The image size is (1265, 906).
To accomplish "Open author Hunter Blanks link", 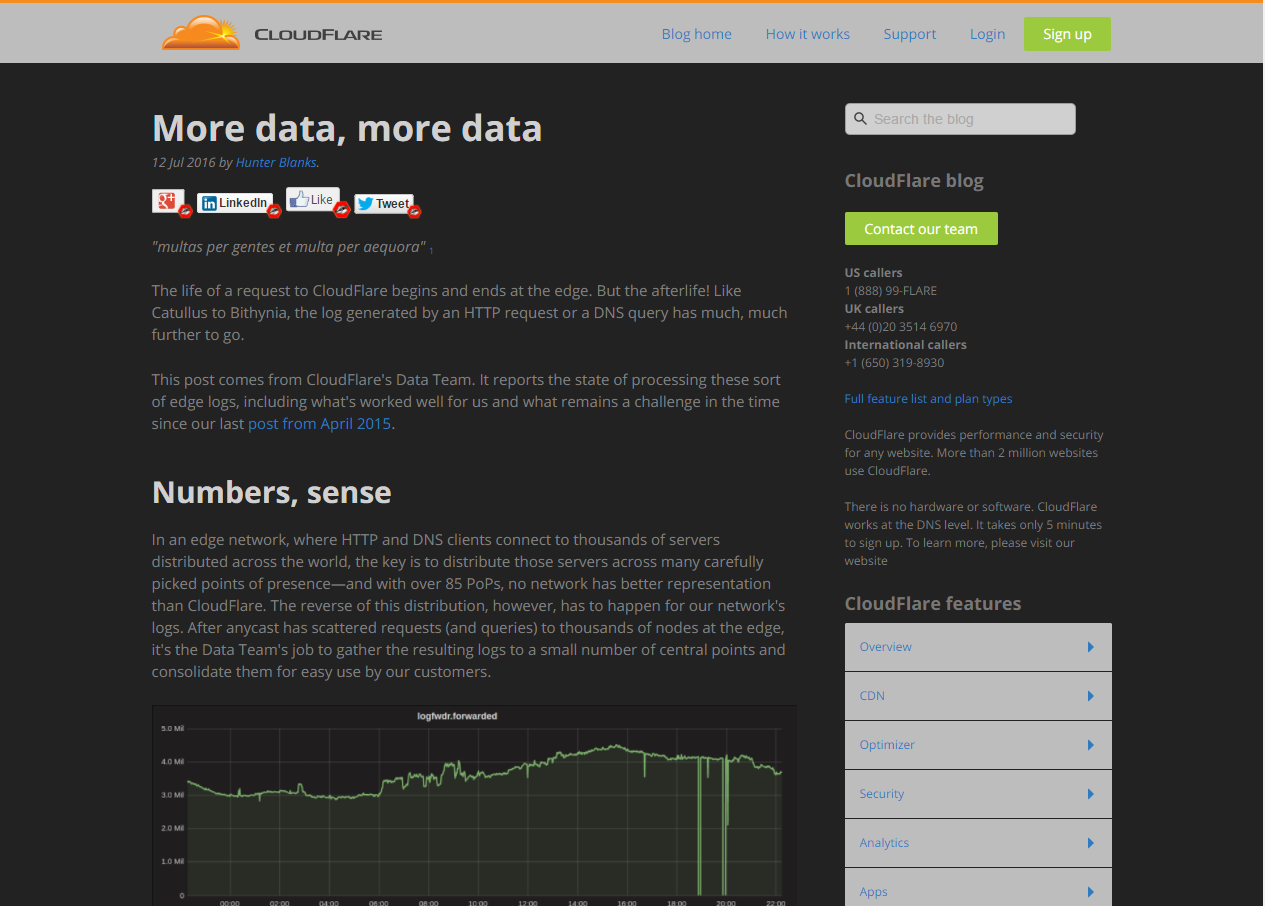I will pyautogui.click(x=276, y=162).
